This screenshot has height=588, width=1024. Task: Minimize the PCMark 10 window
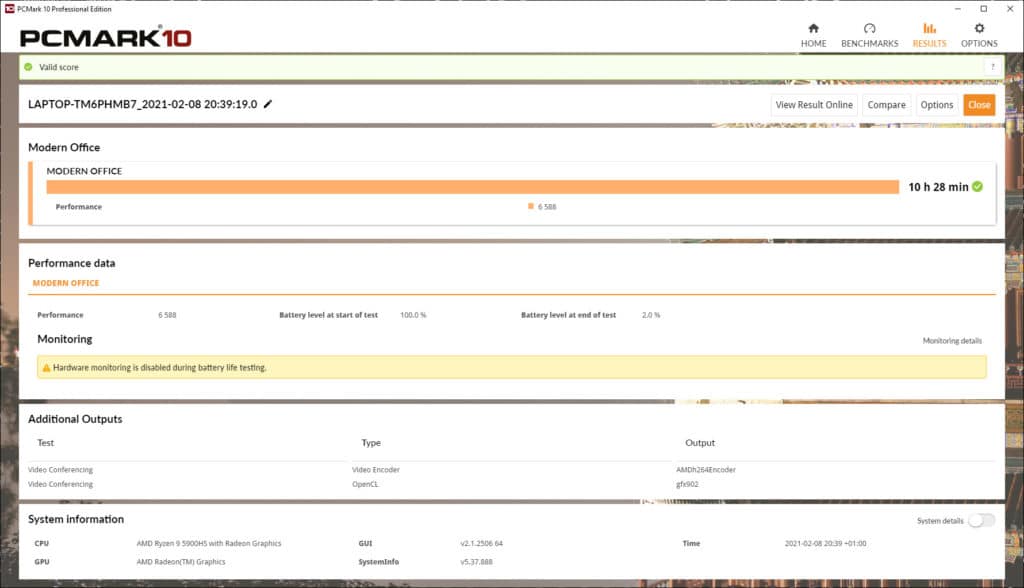coord(957,9)
